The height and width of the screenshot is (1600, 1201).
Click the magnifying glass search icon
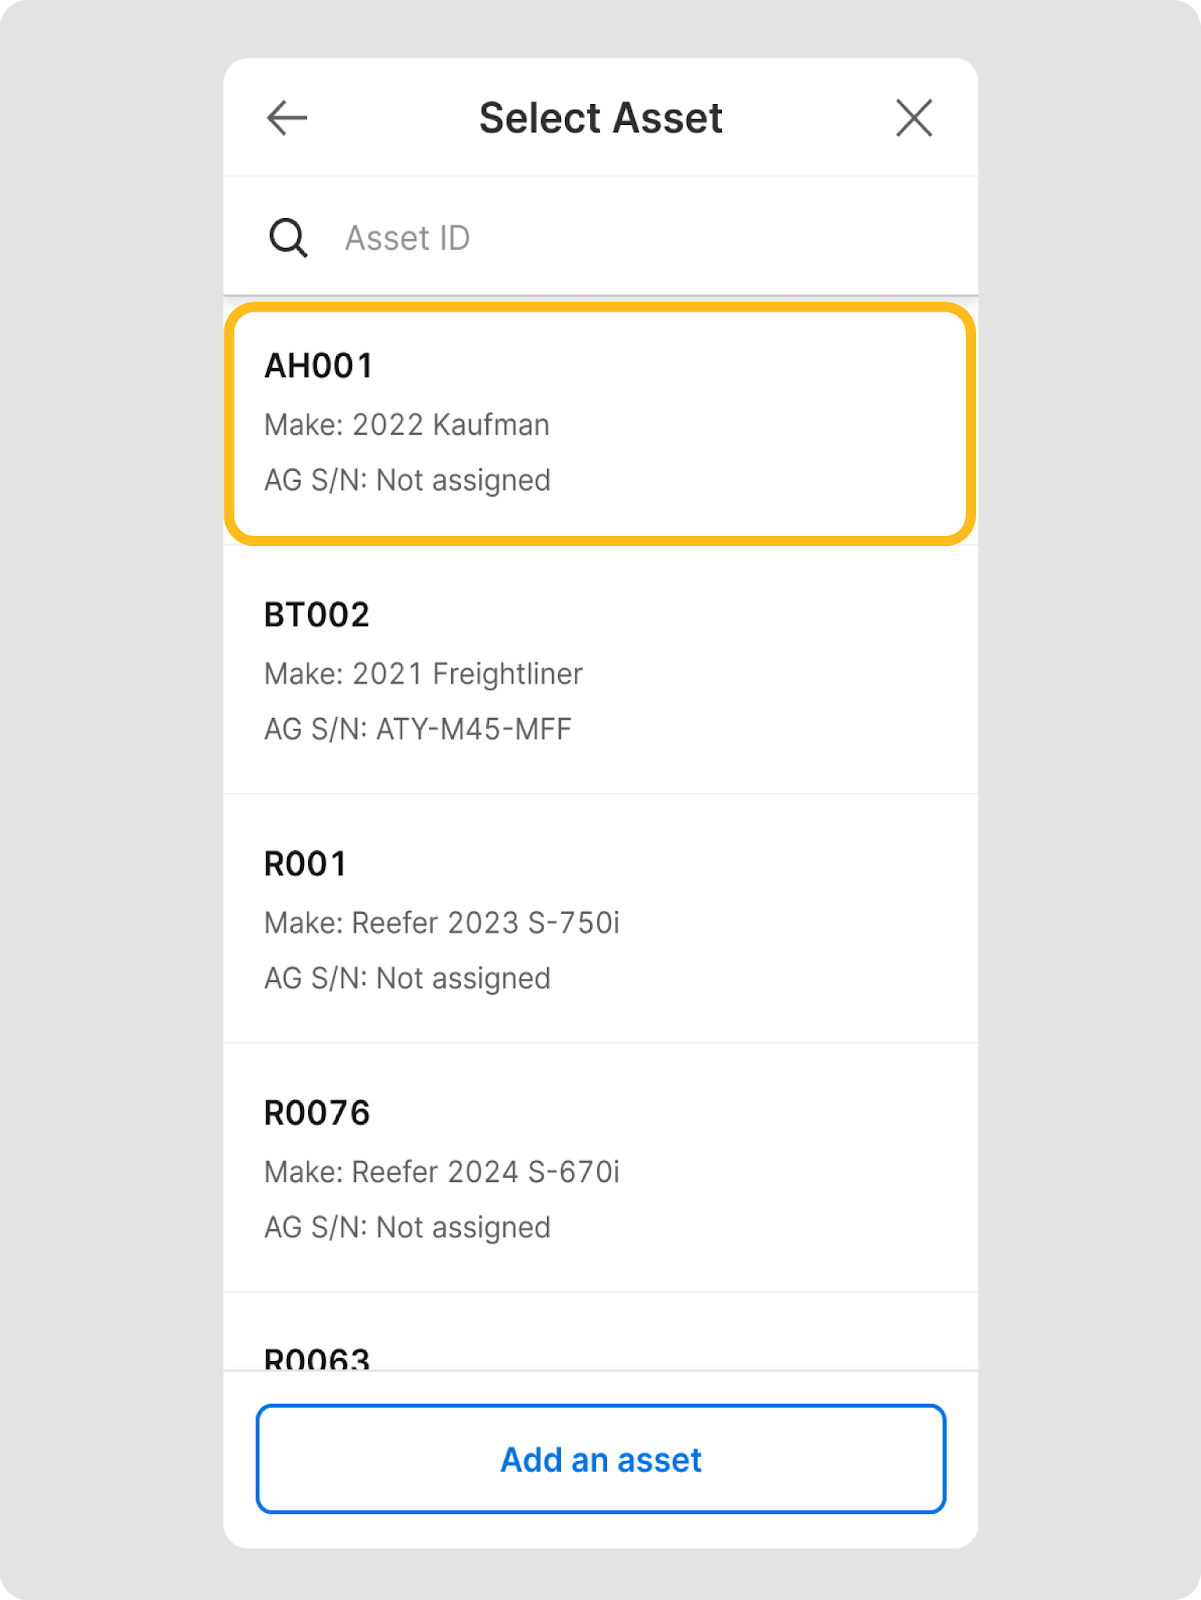pyautogui.click(x=288, y=238)
